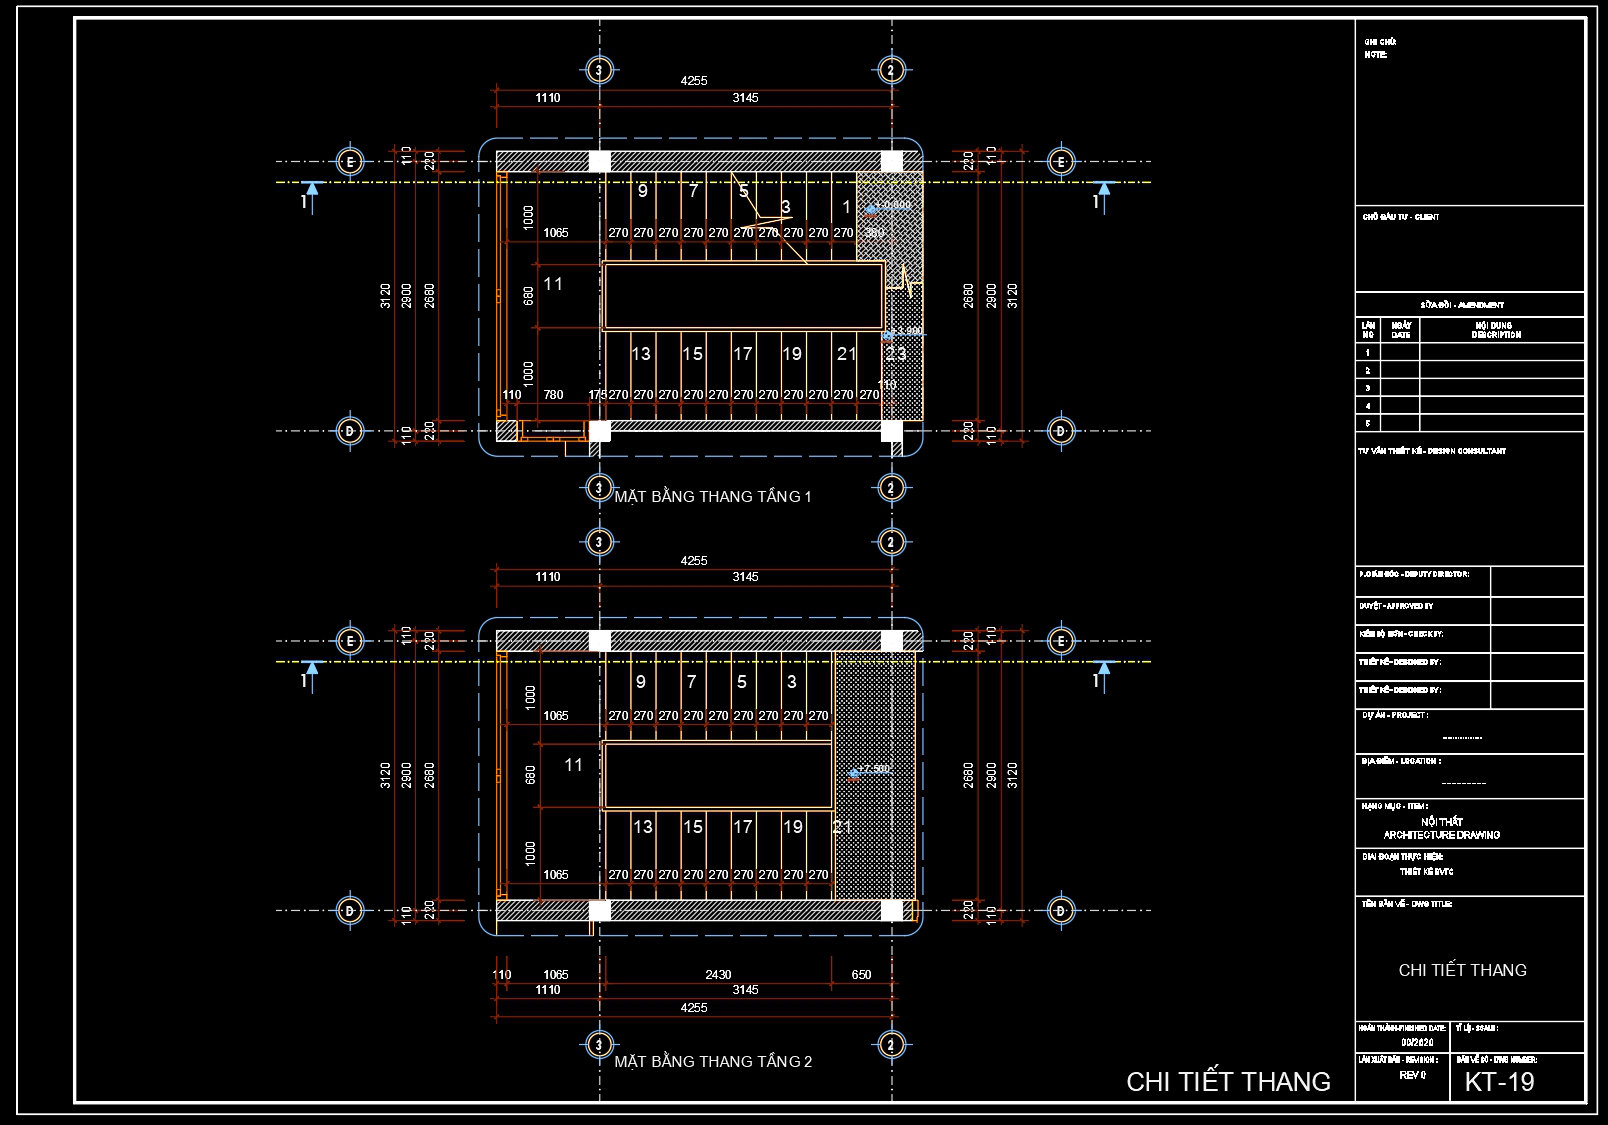Click the NGÀY DATE column header
This screenshot has height=1125, width=1608.
point(1401,330)
